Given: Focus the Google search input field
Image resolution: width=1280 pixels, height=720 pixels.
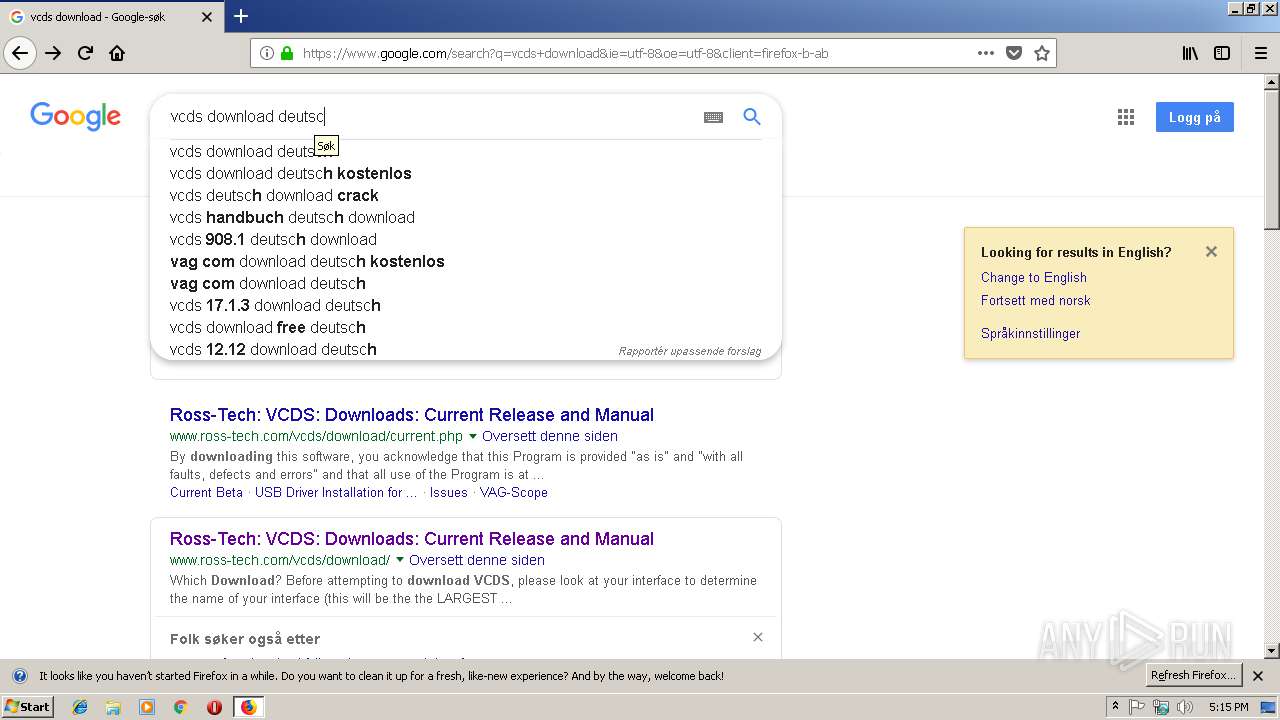Looking at the screenshot, I should pos(430,116).
